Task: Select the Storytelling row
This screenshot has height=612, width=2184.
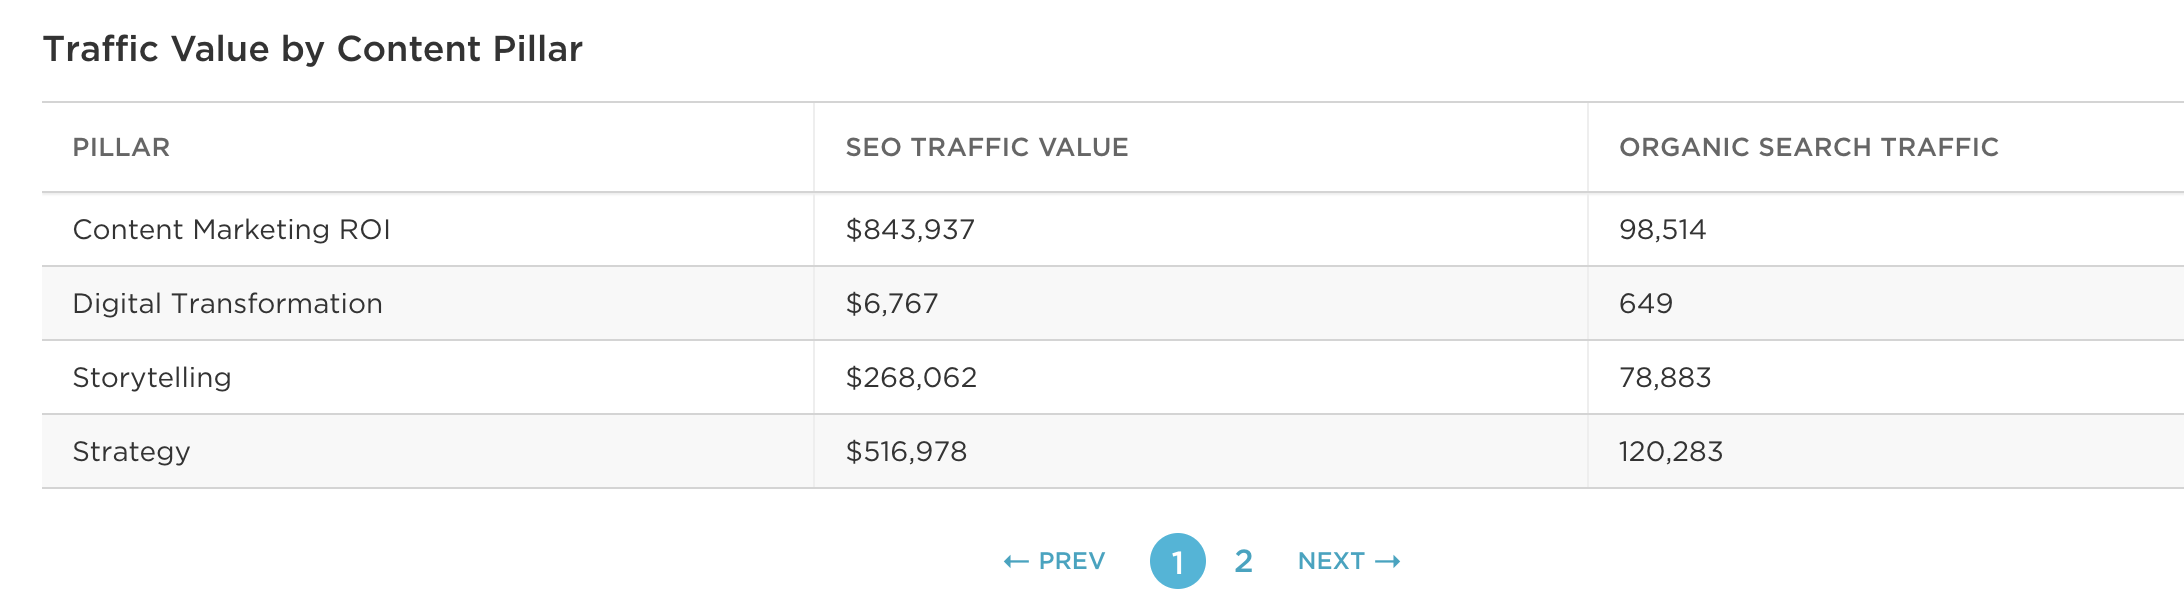Action: pos(152,377)
